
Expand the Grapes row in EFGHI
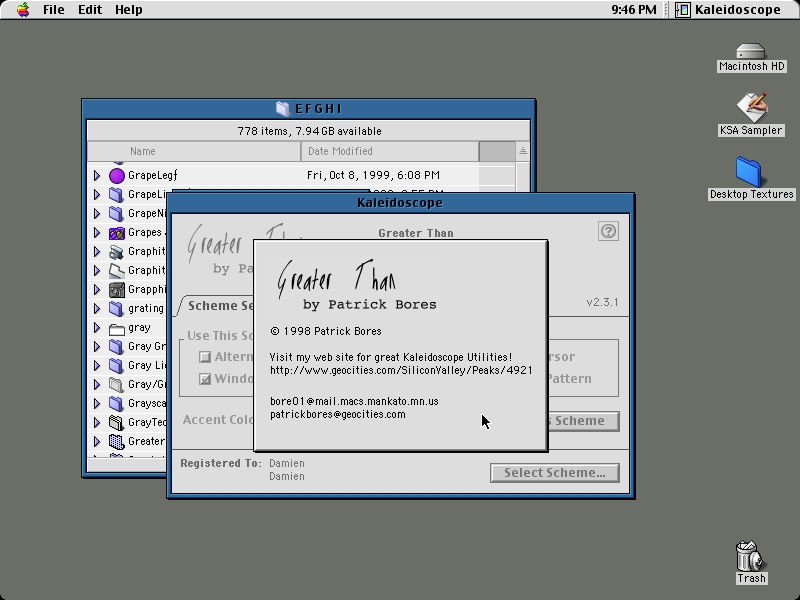point(97,233)
